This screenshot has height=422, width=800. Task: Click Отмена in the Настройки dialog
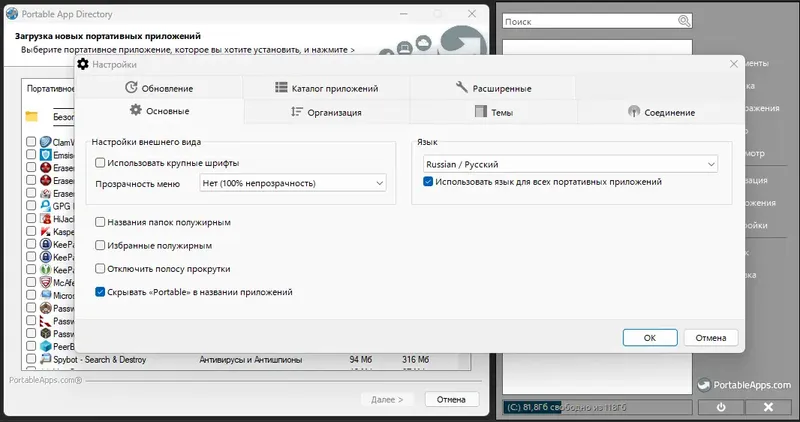coord(711,337)
